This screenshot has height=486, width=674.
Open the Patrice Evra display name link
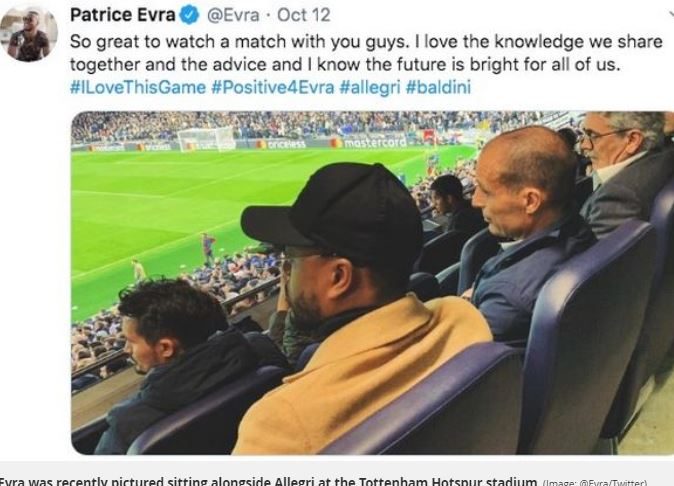tap(123, 15)
